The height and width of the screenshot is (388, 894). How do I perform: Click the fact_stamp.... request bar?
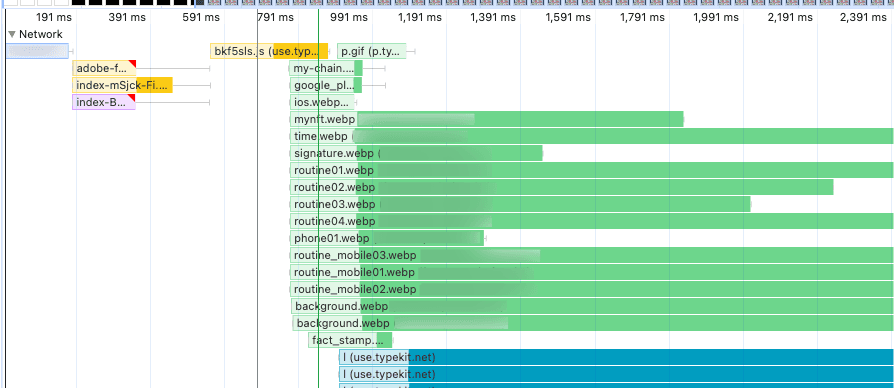pos(350,341)
